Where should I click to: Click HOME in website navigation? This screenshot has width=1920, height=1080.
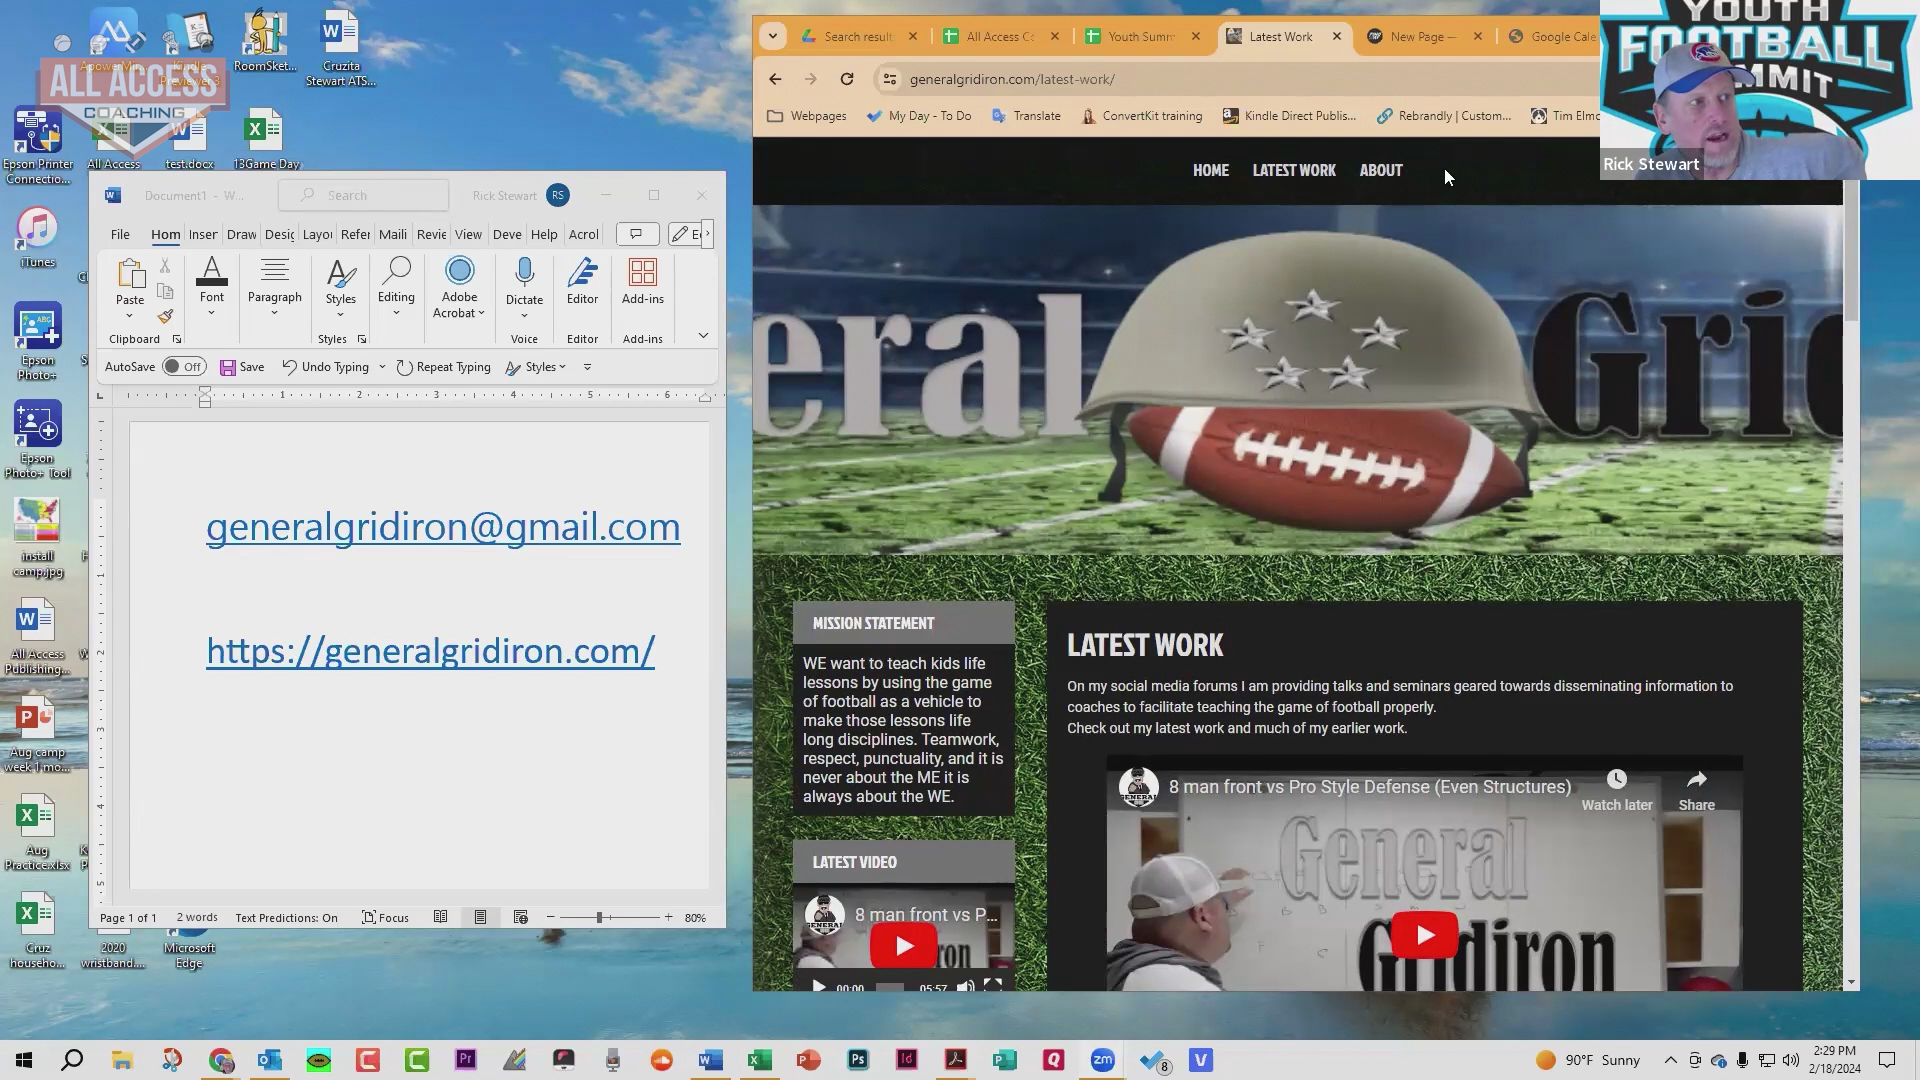coord(1210,170)
